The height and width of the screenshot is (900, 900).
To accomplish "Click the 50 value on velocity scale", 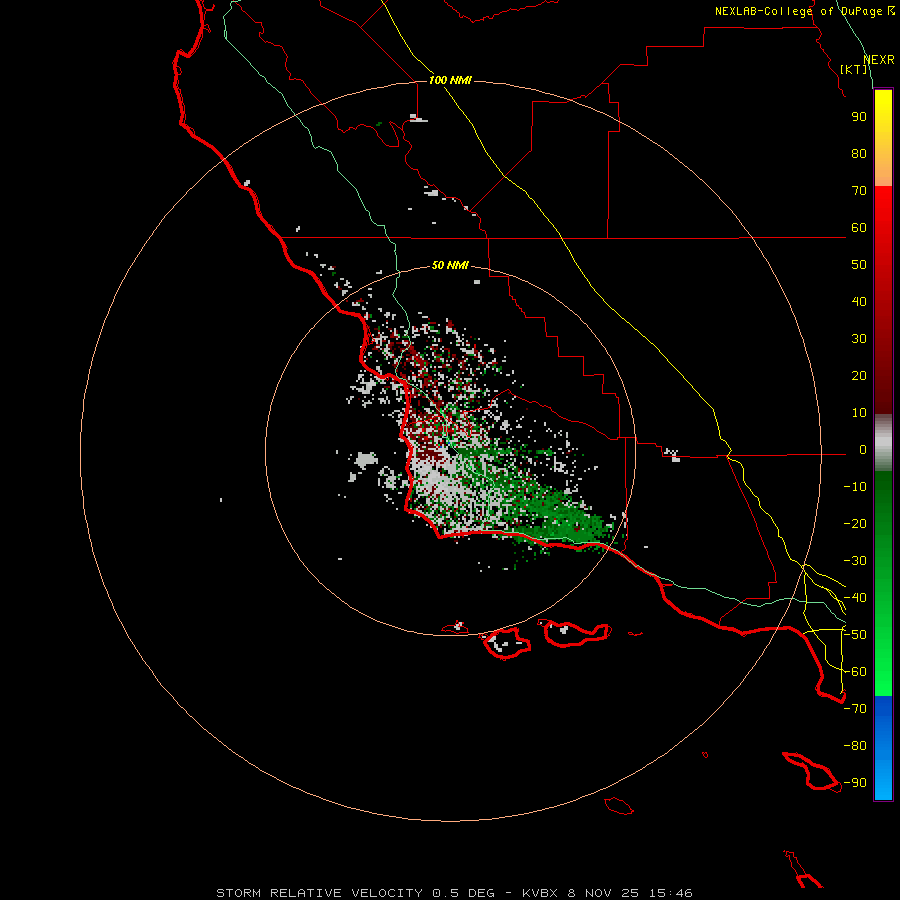I will [859, 265].
